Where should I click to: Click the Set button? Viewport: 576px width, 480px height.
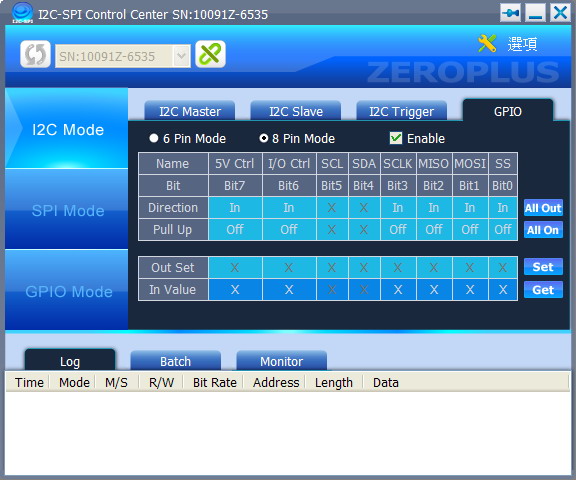click(543, 267)
